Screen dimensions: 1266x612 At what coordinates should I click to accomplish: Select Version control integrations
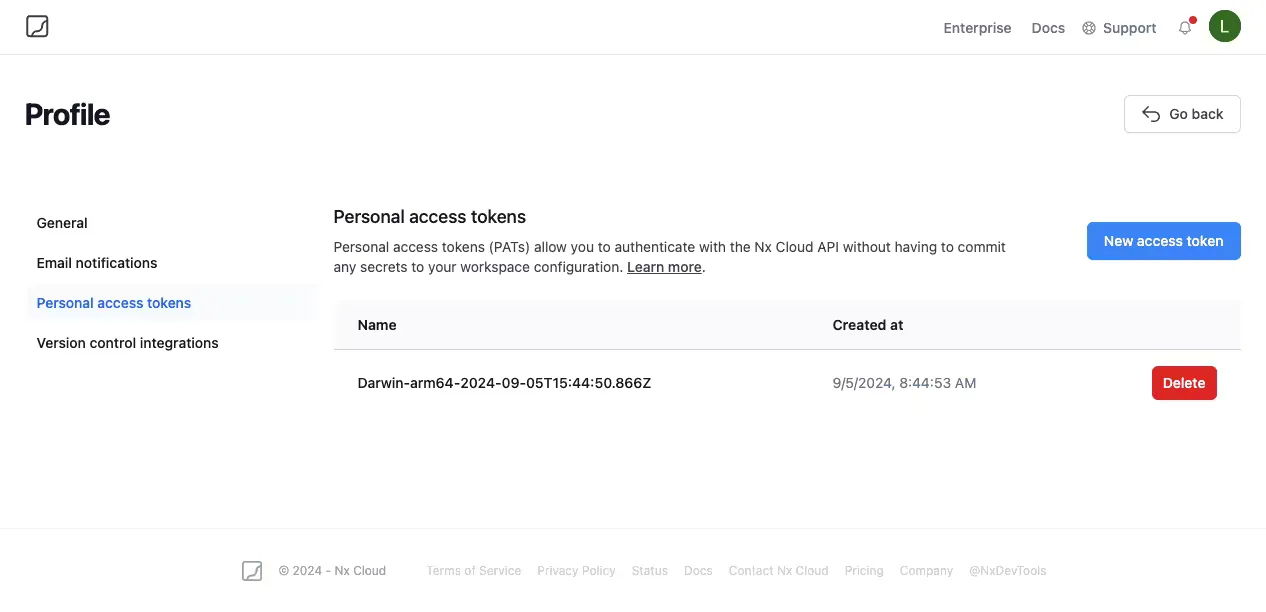pyautogui.click(x=127, y=343)
